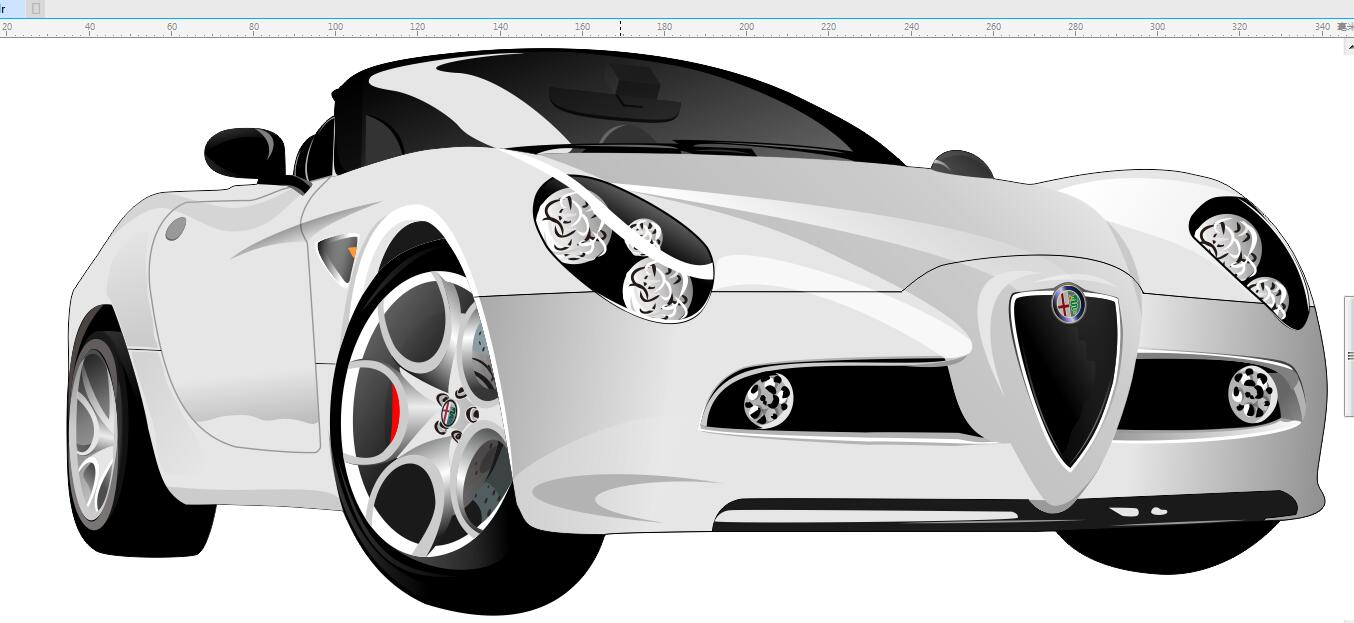Select the partially visible document tab
Viewport: 1354px width, 623px height.
[x=10, y=8]
